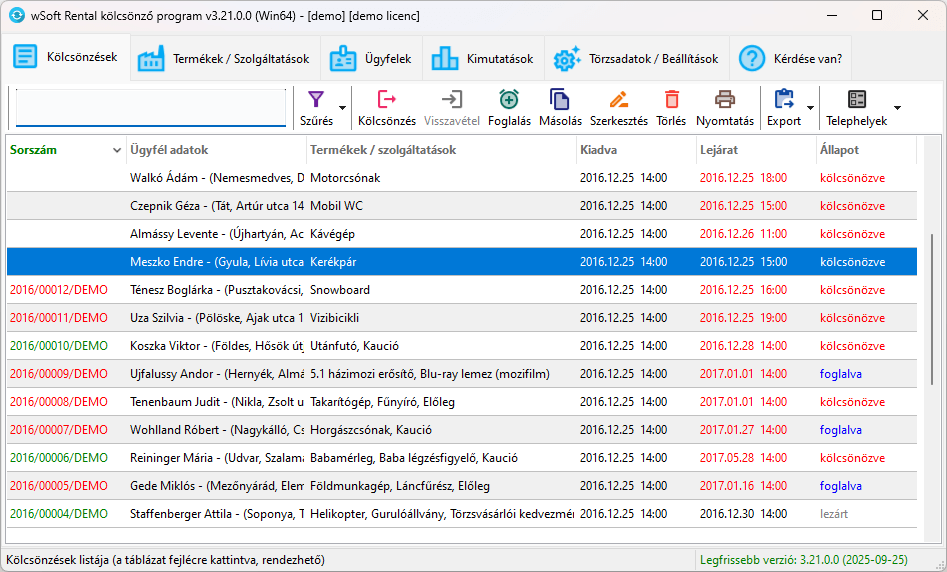Click the Nyomtatás printer icon
Viewport: 947px width, 572px height.
coord(725,99)
